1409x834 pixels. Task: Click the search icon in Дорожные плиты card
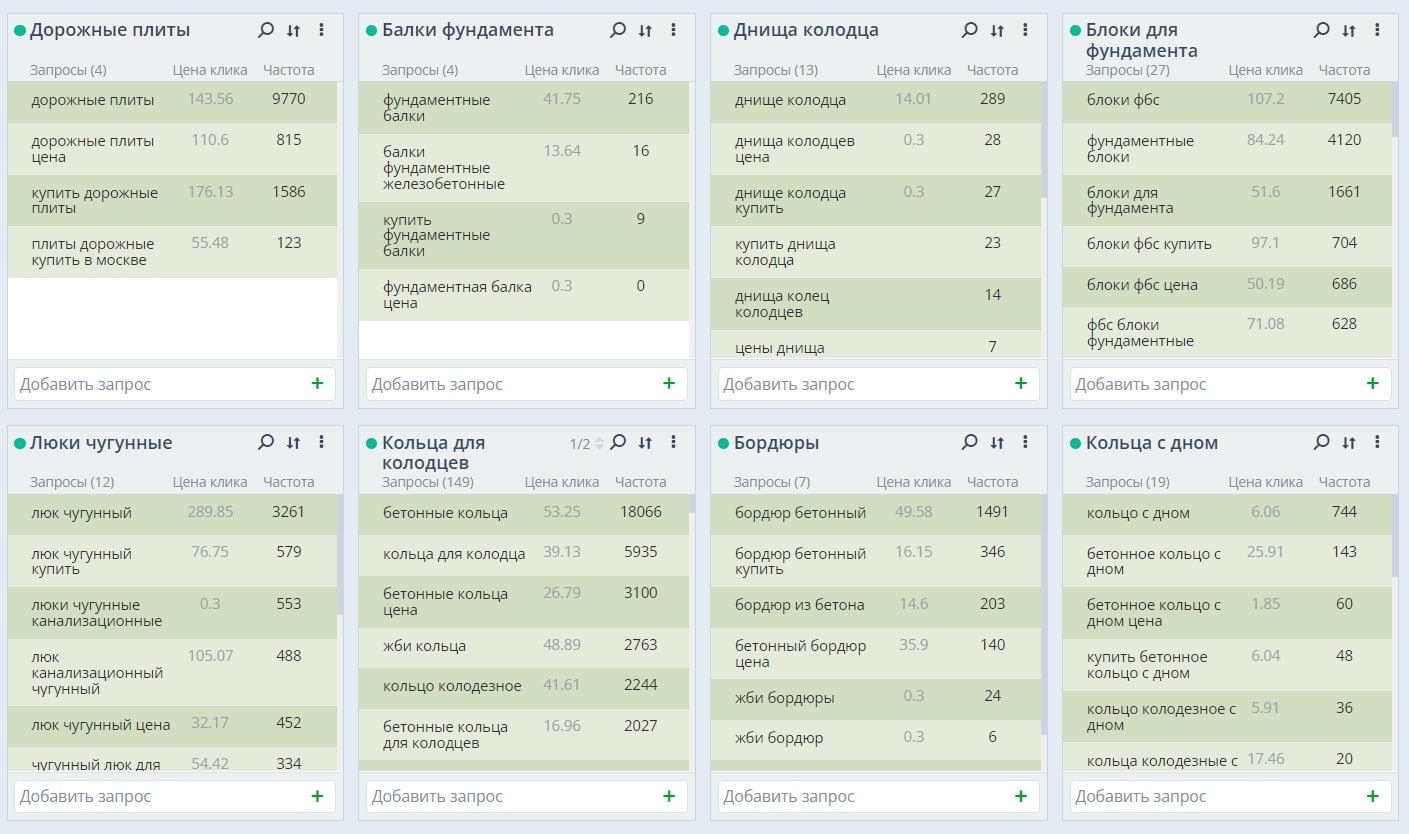(265, 30)
